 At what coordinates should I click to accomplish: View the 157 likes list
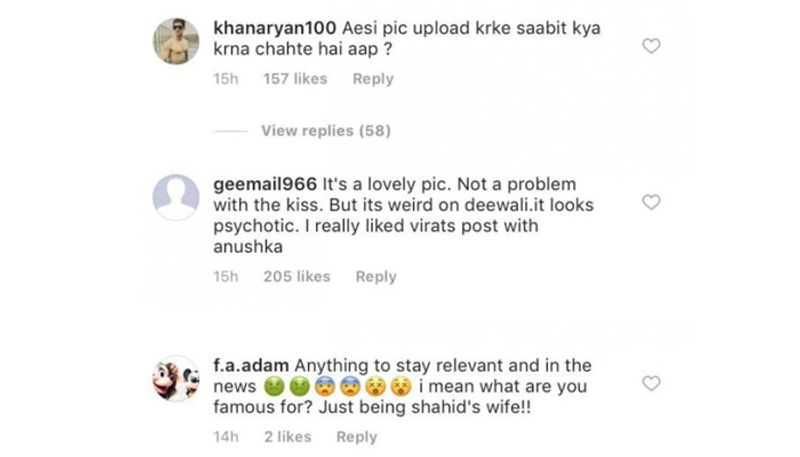coord(295,79)
